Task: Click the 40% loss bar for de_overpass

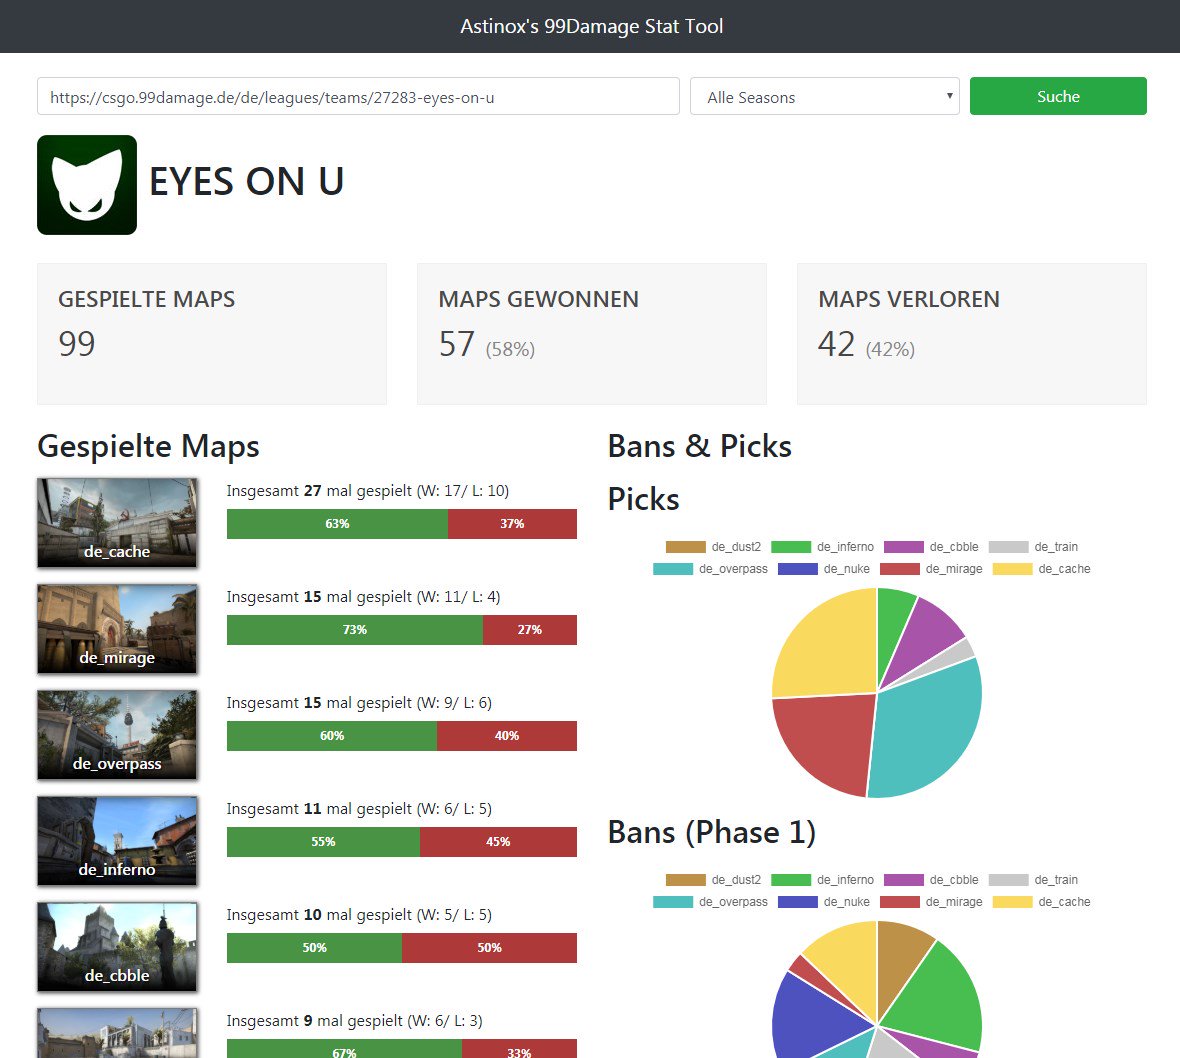Action: (507, 736)
